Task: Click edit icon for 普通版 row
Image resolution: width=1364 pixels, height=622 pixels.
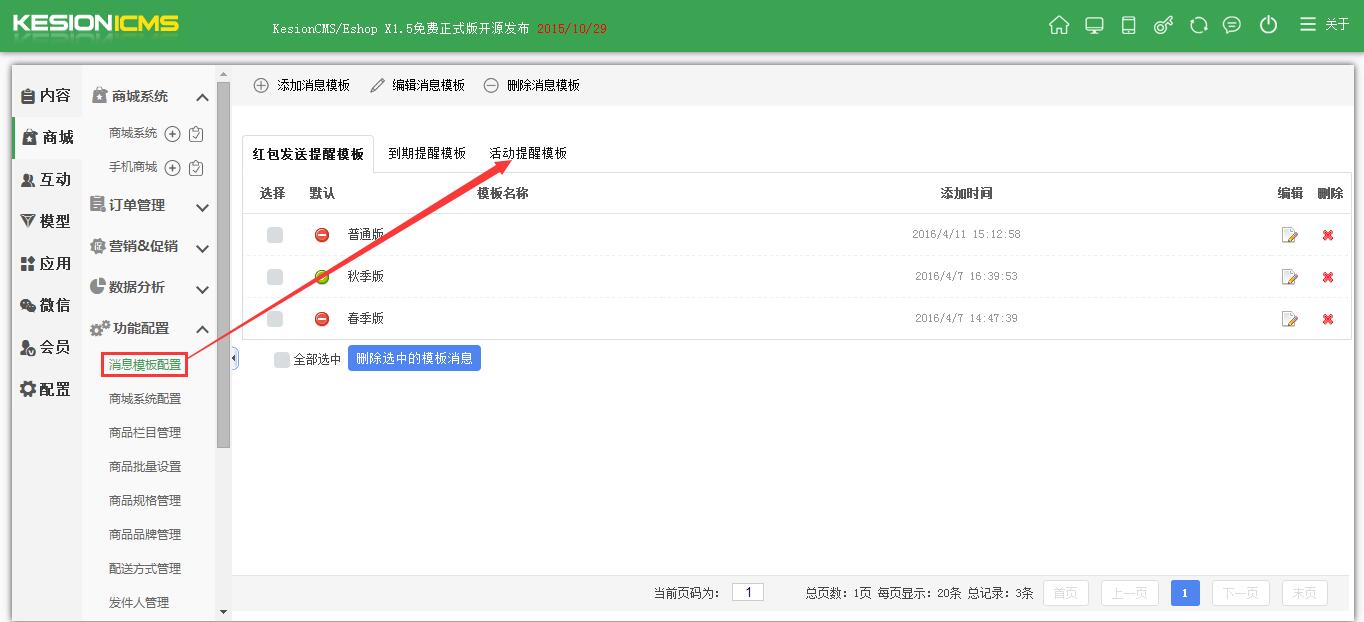Action: (x=1290, y=235)
